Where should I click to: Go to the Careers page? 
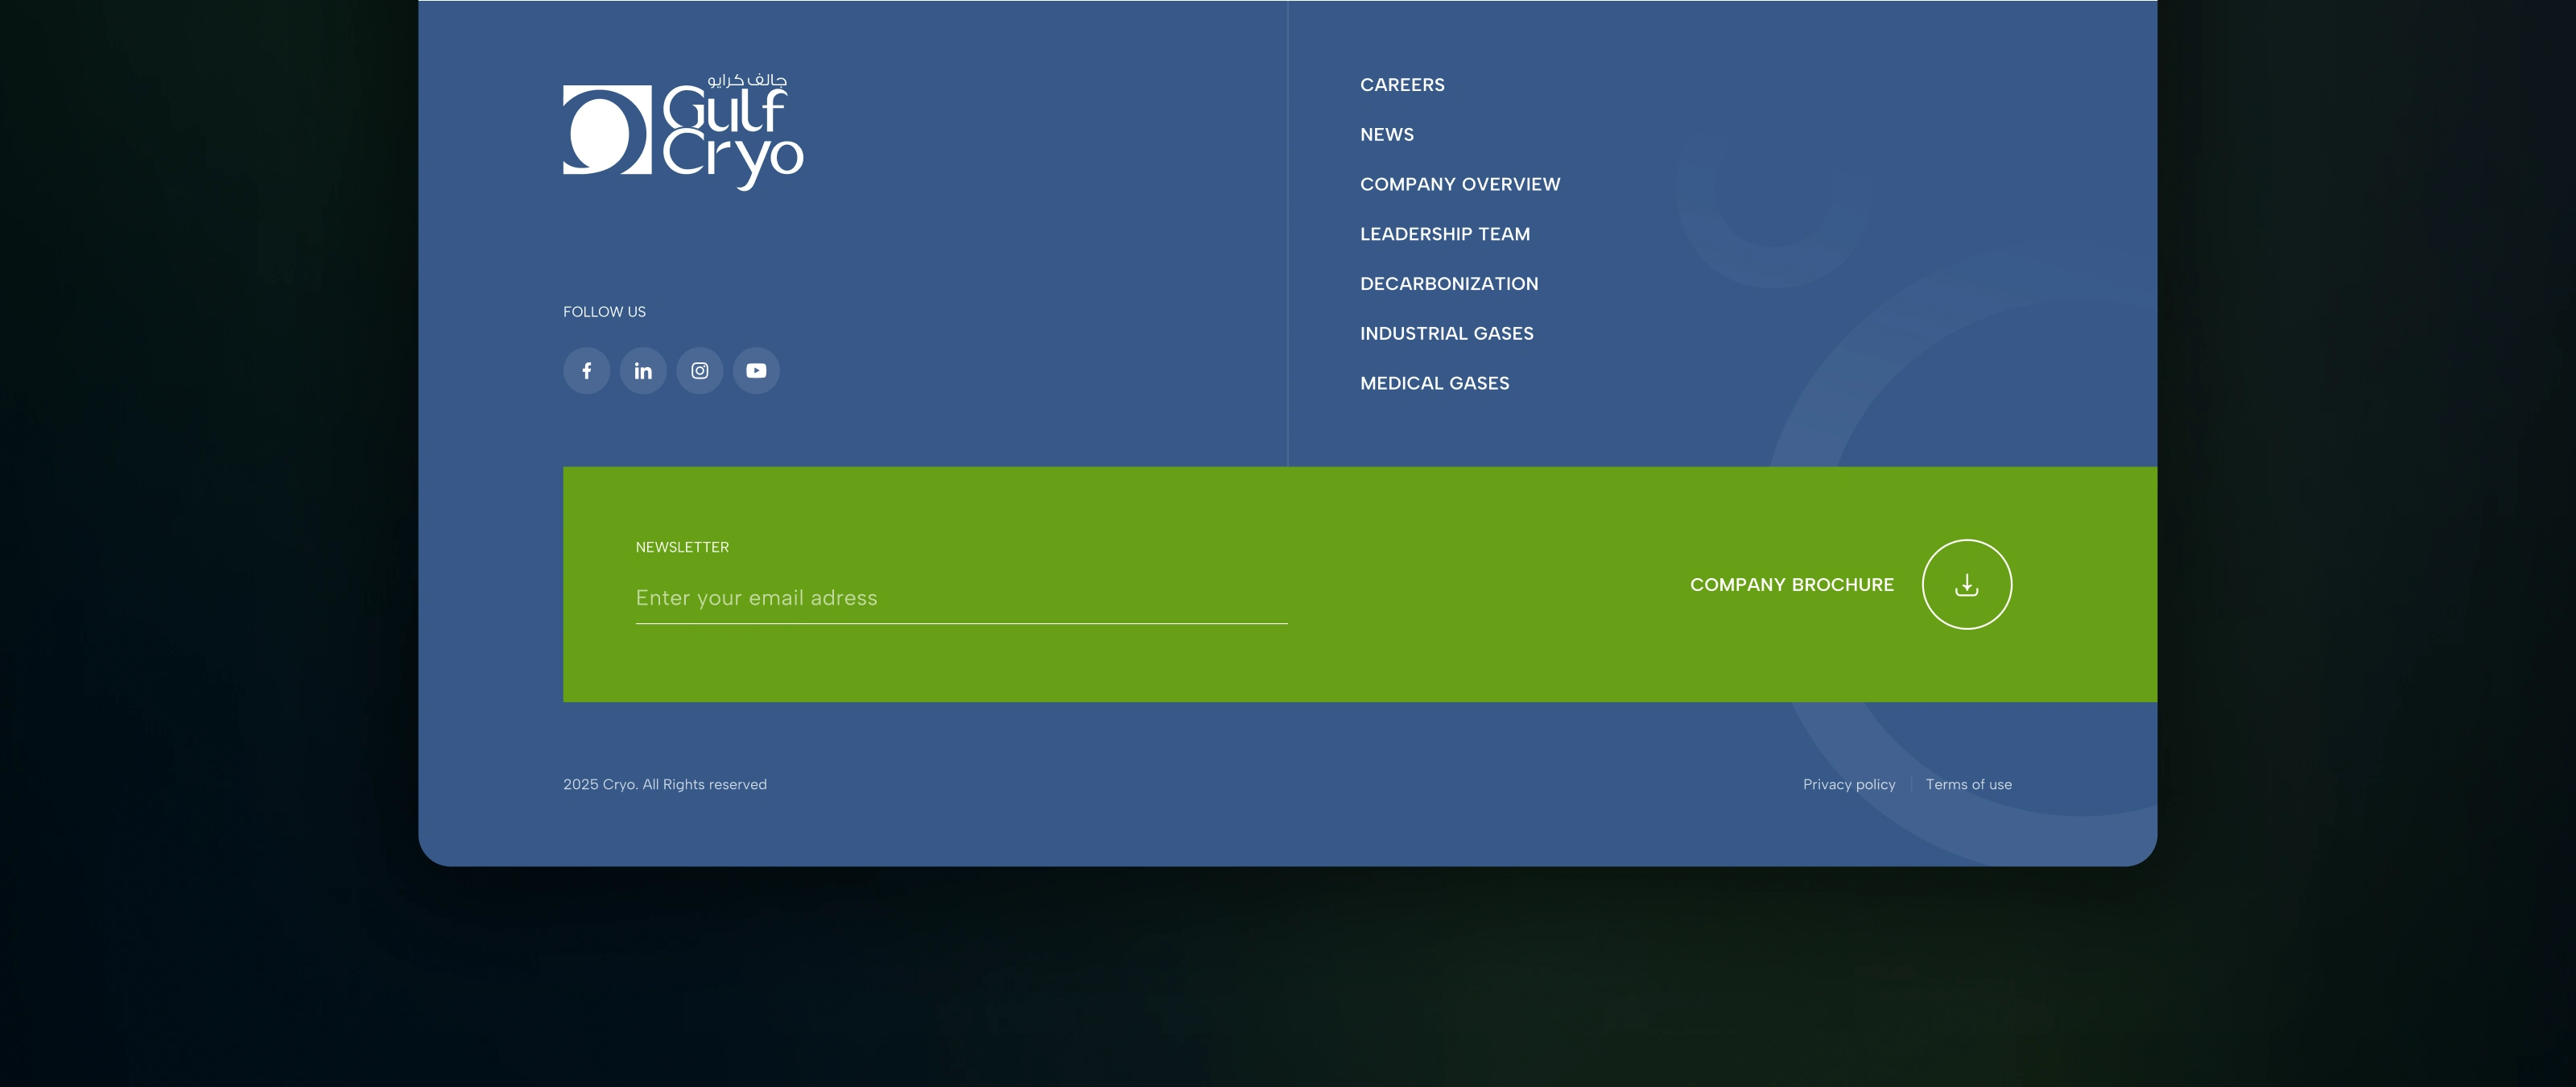click(1402, 85)
